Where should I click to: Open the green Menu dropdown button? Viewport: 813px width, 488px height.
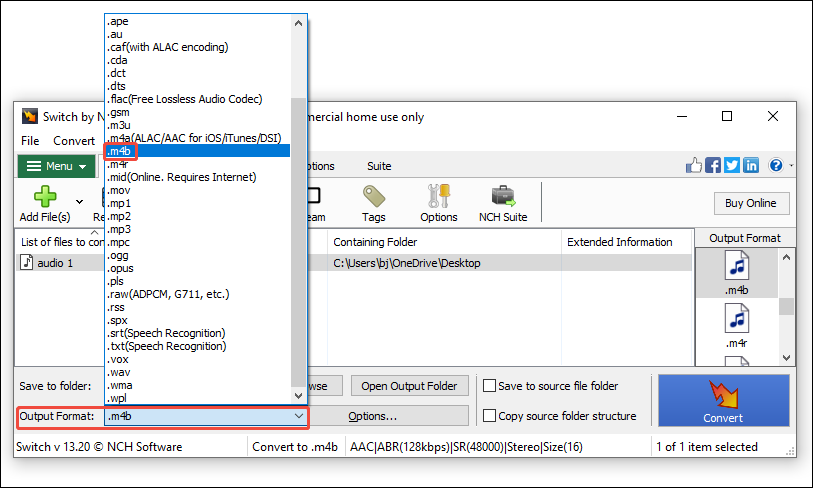[57, 166]
